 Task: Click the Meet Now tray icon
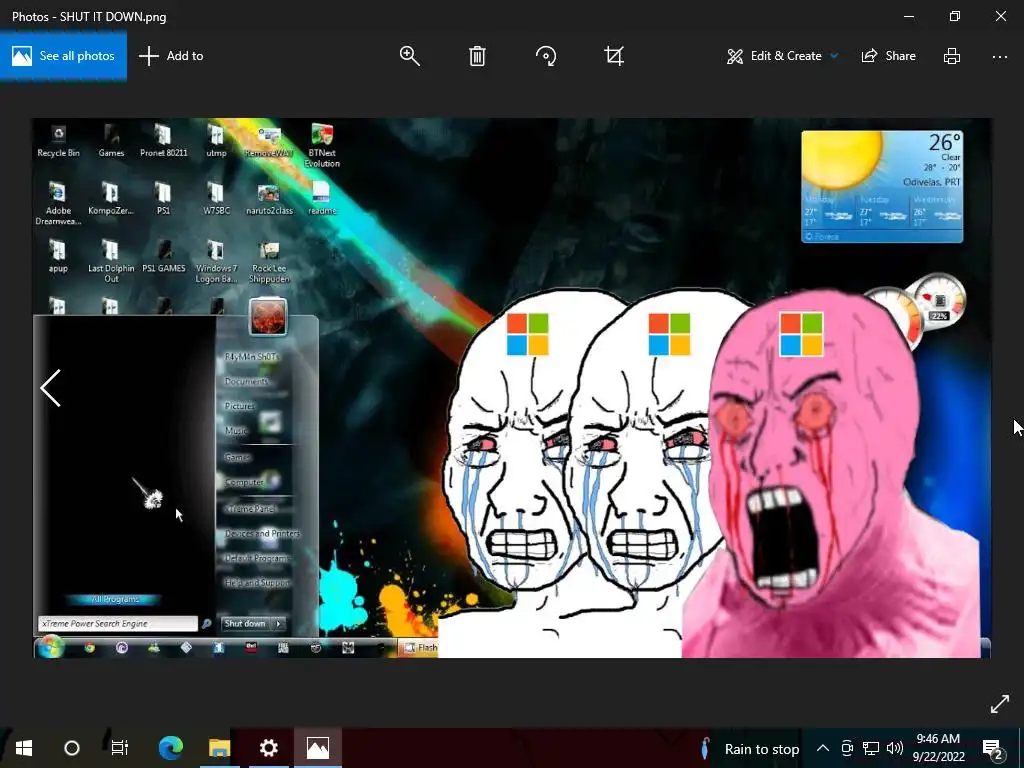pyautogui.click(x=847, y=749)
